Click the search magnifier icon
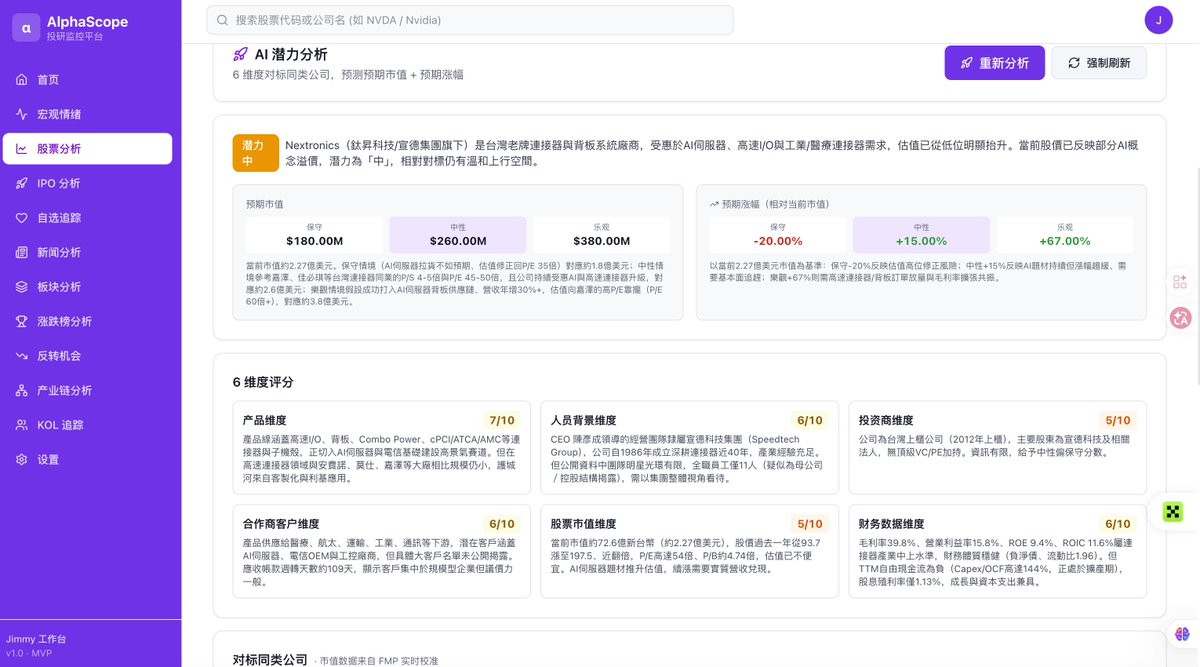This screenshot has width=1200, height=667. tap(222, 20)
